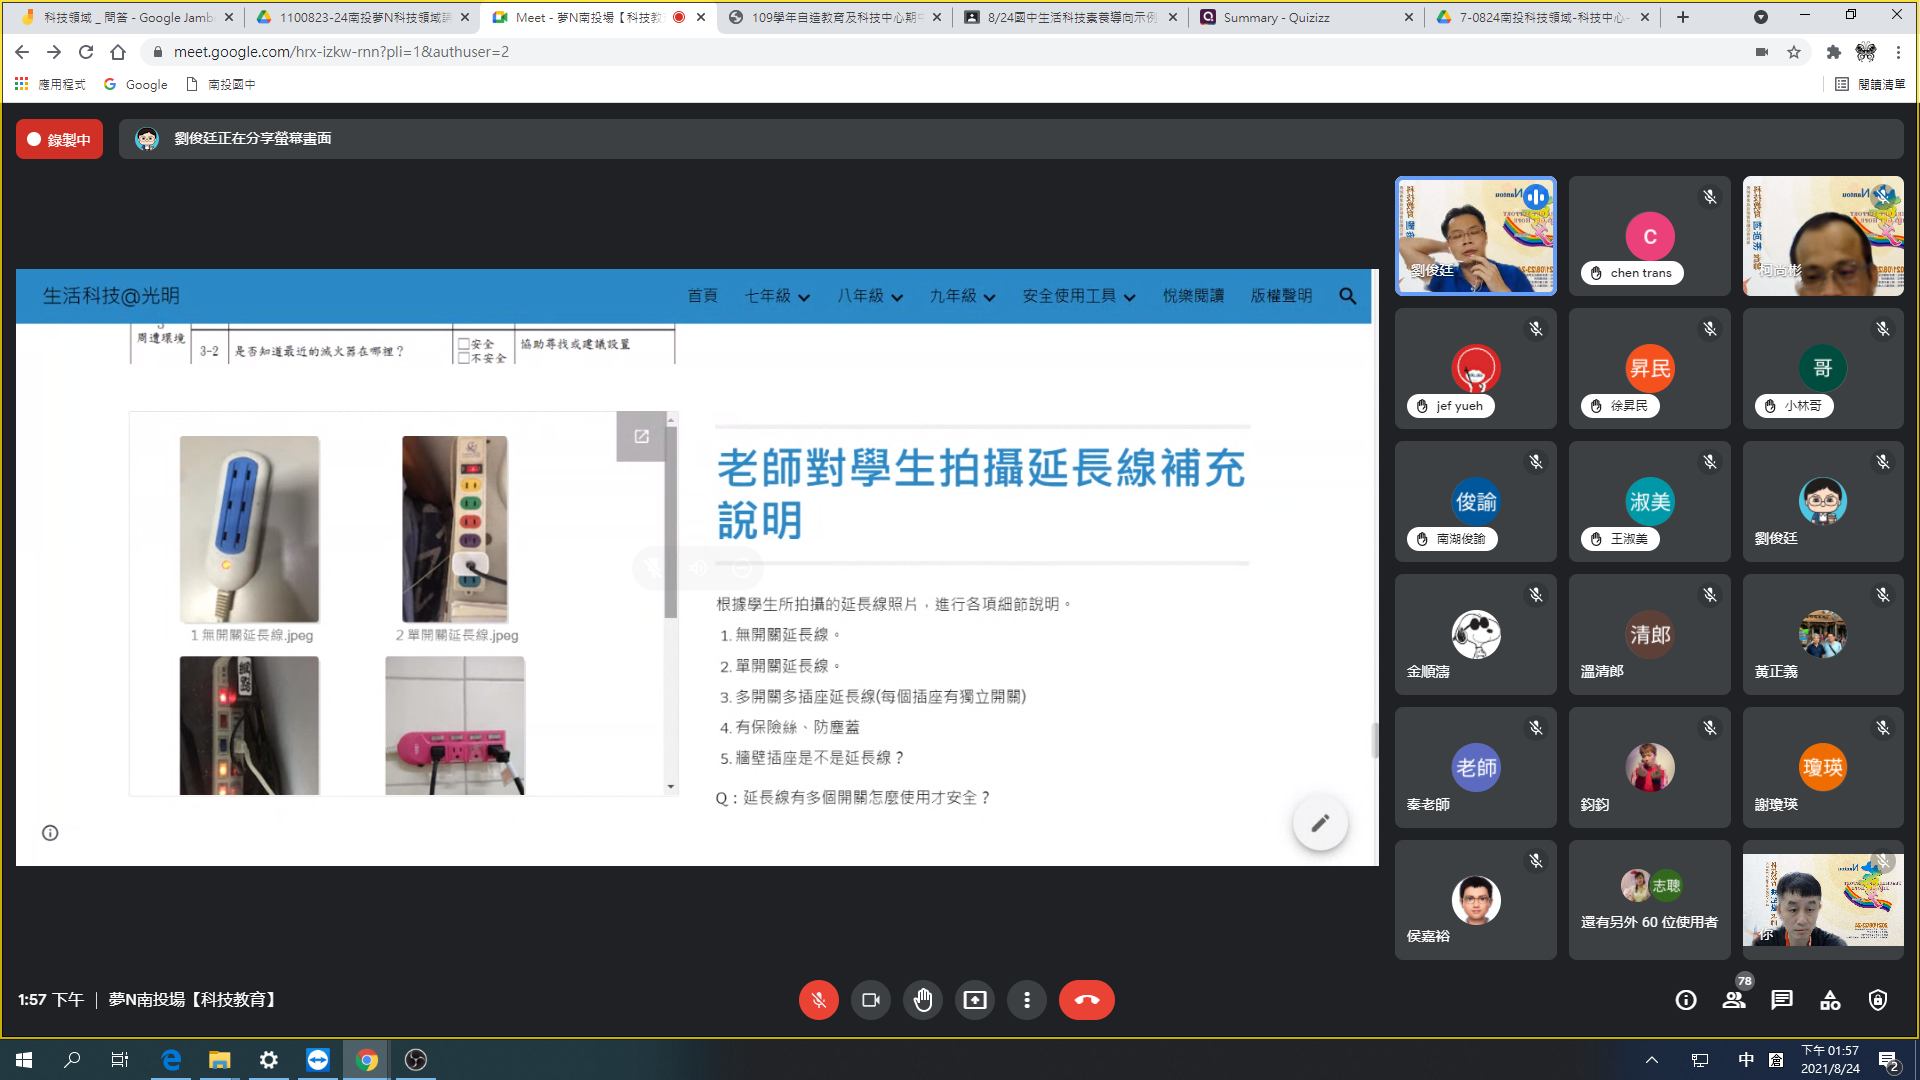The width and height of the screenshot is (1920, 1080).
Task: Click the website search magnifier icon
Action: tap(1347, 296)
